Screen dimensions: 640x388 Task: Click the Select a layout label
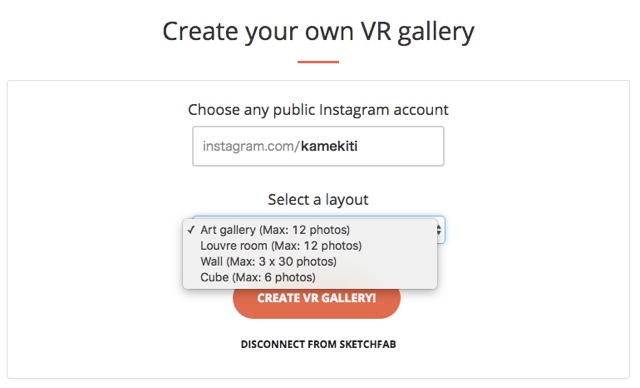click(318, 200)
